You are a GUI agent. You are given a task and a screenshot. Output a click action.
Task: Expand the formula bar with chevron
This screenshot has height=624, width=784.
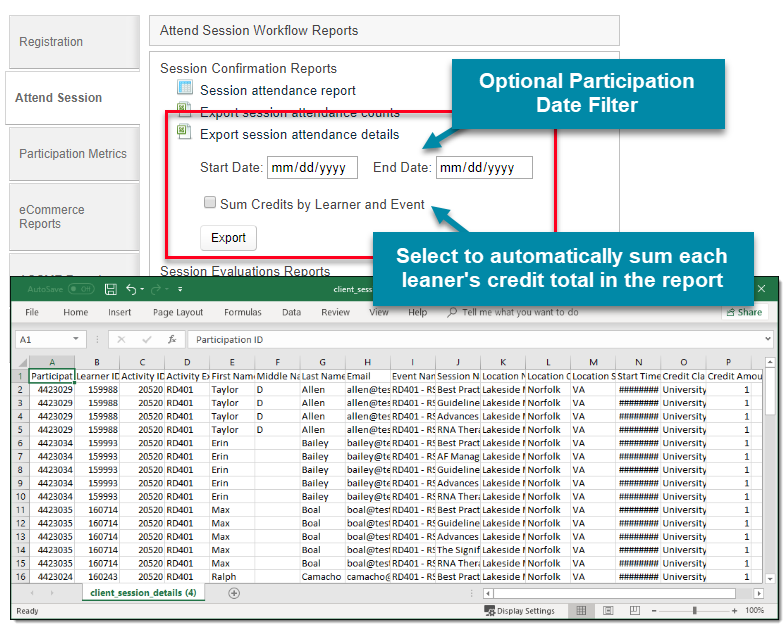[768, 339]
